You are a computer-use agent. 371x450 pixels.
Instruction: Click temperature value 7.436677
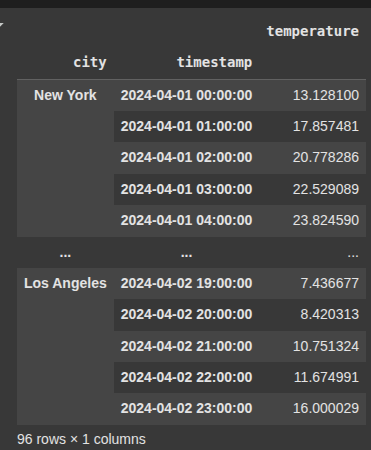[x=330, y=283]
